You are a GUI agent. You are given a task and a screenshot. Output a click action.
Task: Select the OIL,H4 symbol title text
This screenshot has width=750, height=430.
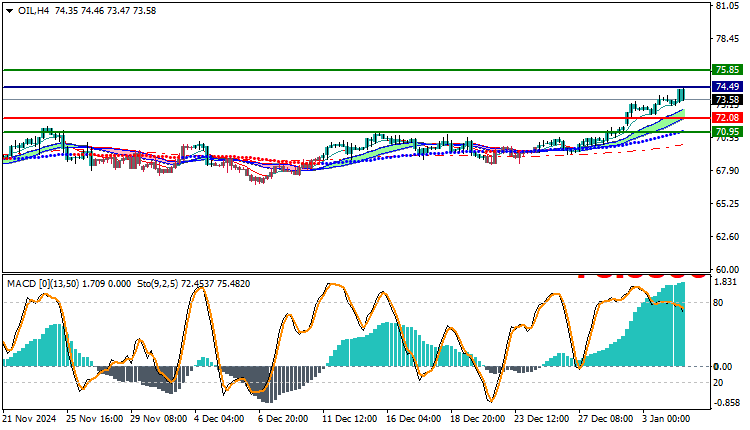tap(33, 11)
